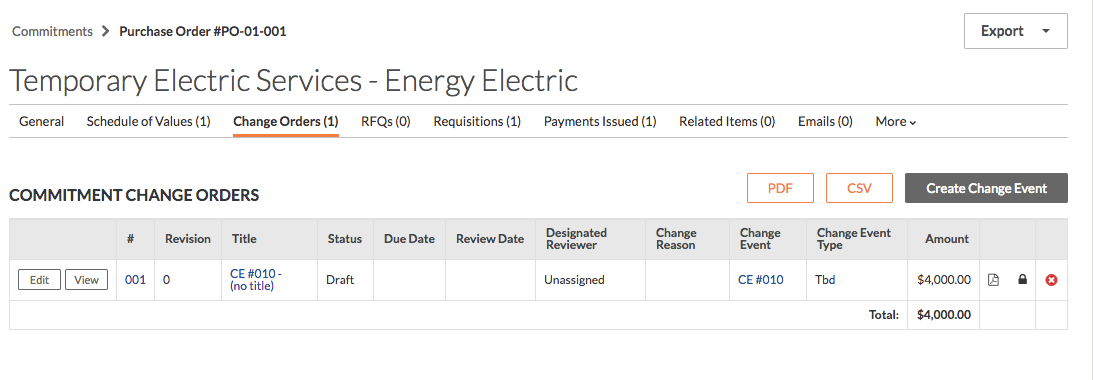Viewport: 1093px width, 380px height.
Task: Click the Commitments breadcrumb link
Action: (x=52, y=31)
